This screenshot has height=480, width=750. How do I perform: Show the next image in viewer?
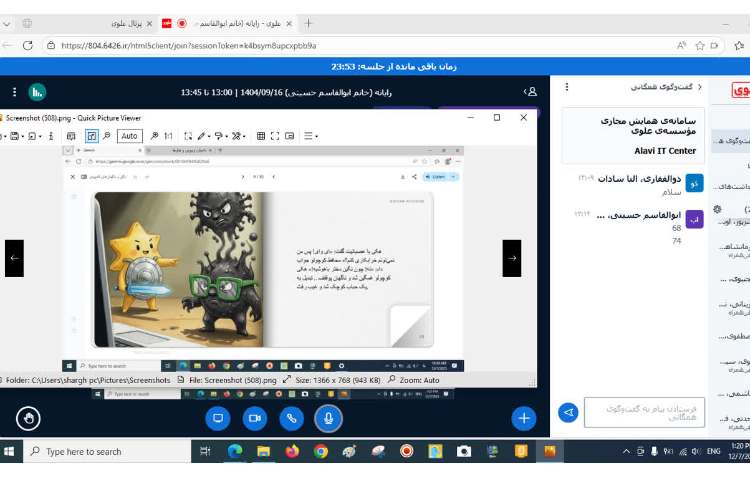(511, 258)
